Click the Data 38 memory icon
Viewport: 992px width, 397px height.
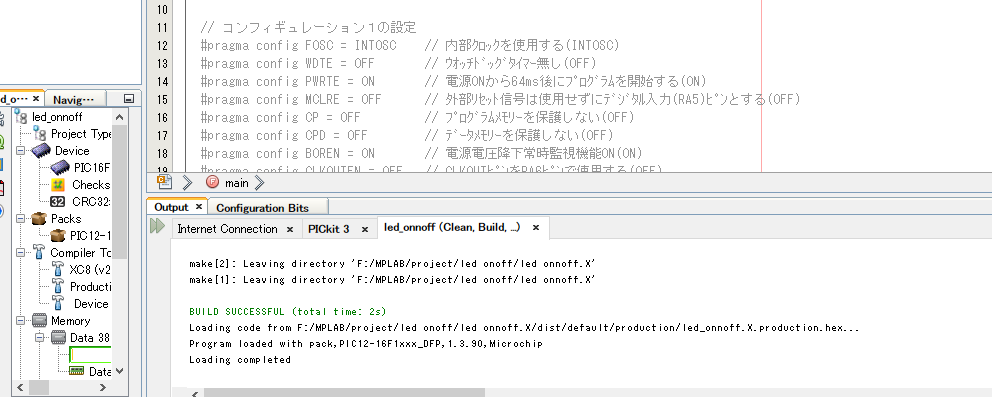point(58,338)
